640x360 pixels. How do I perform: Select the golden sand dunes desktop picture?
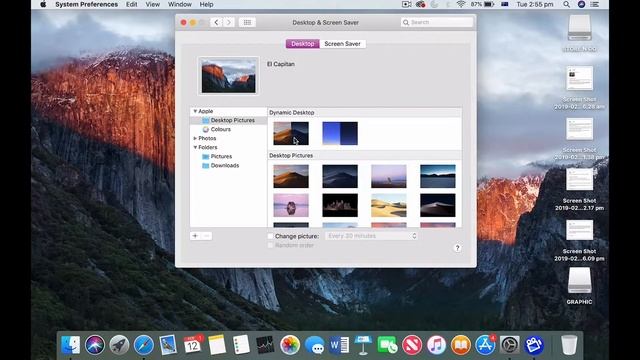tap(389, 205)
